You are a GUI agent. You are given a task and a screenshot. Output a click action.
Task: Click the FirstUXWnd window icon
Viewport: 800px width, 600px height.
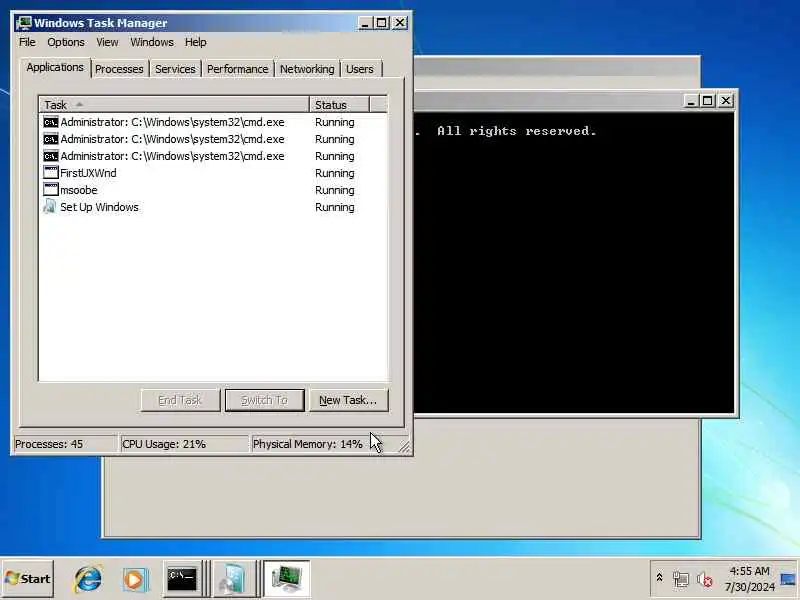click(51, 172)
